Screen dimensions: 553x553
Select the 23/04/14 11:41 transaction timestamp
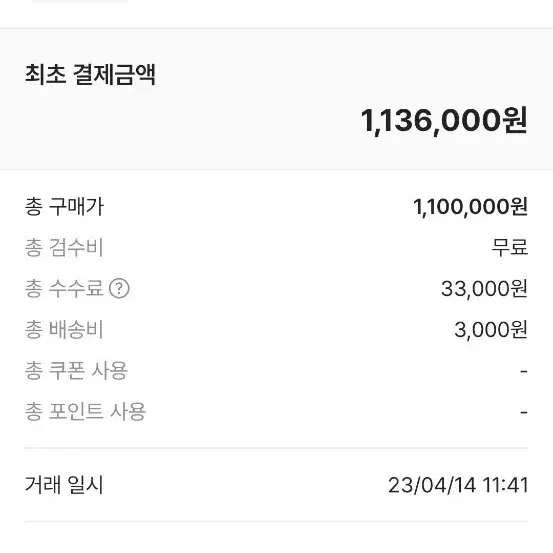(x=458, y=485)
